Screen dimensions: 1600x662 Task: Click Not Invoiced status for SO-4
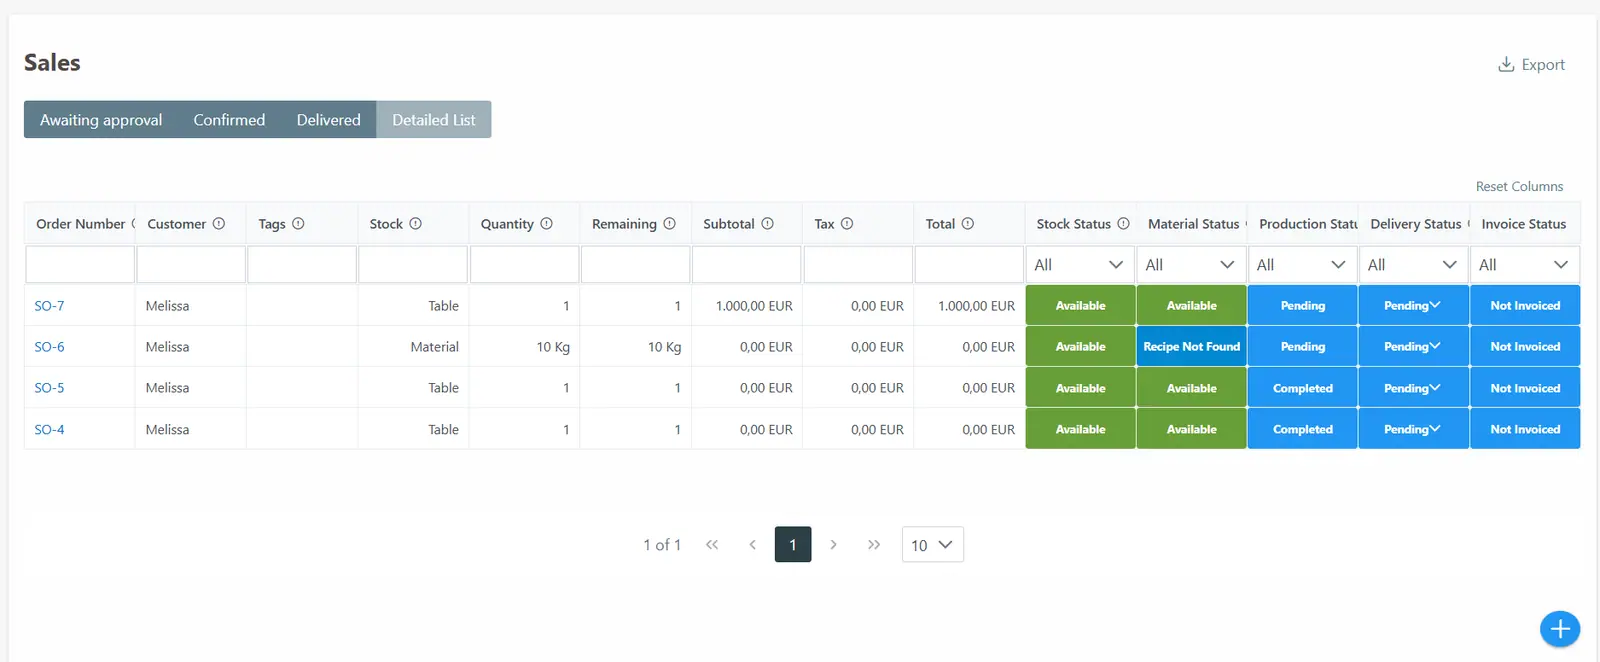click(1525, 429)
